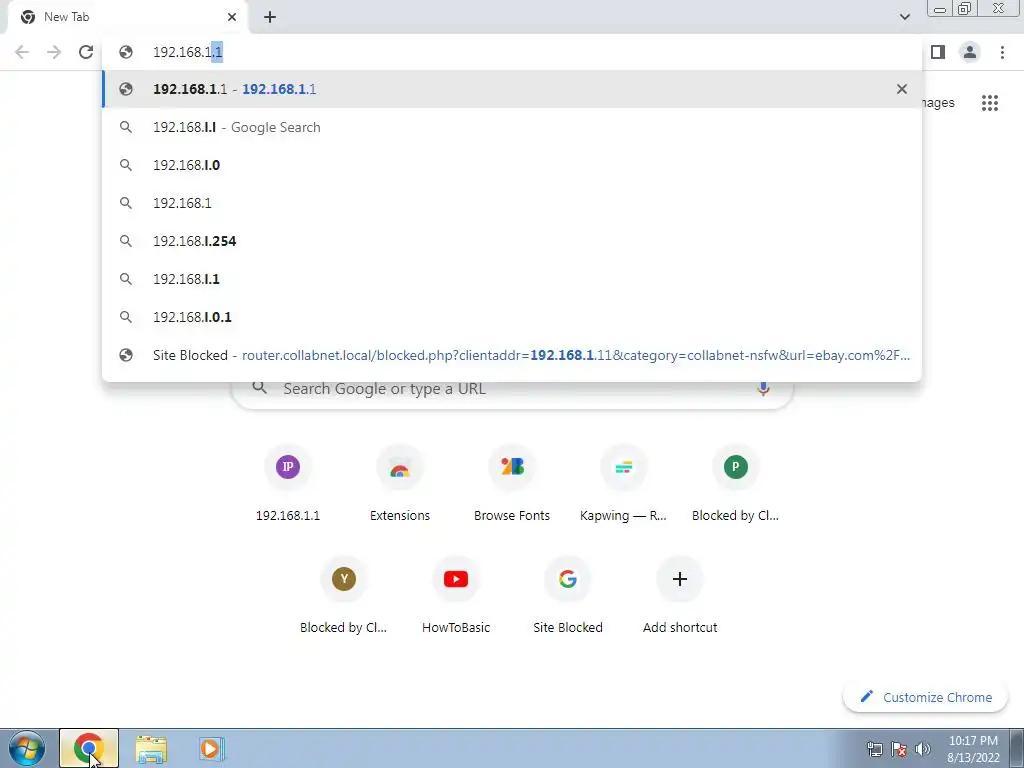Open the volume speaker tray icon
The height and width of the screenshot is (768, 1024).
pos(923,749)
